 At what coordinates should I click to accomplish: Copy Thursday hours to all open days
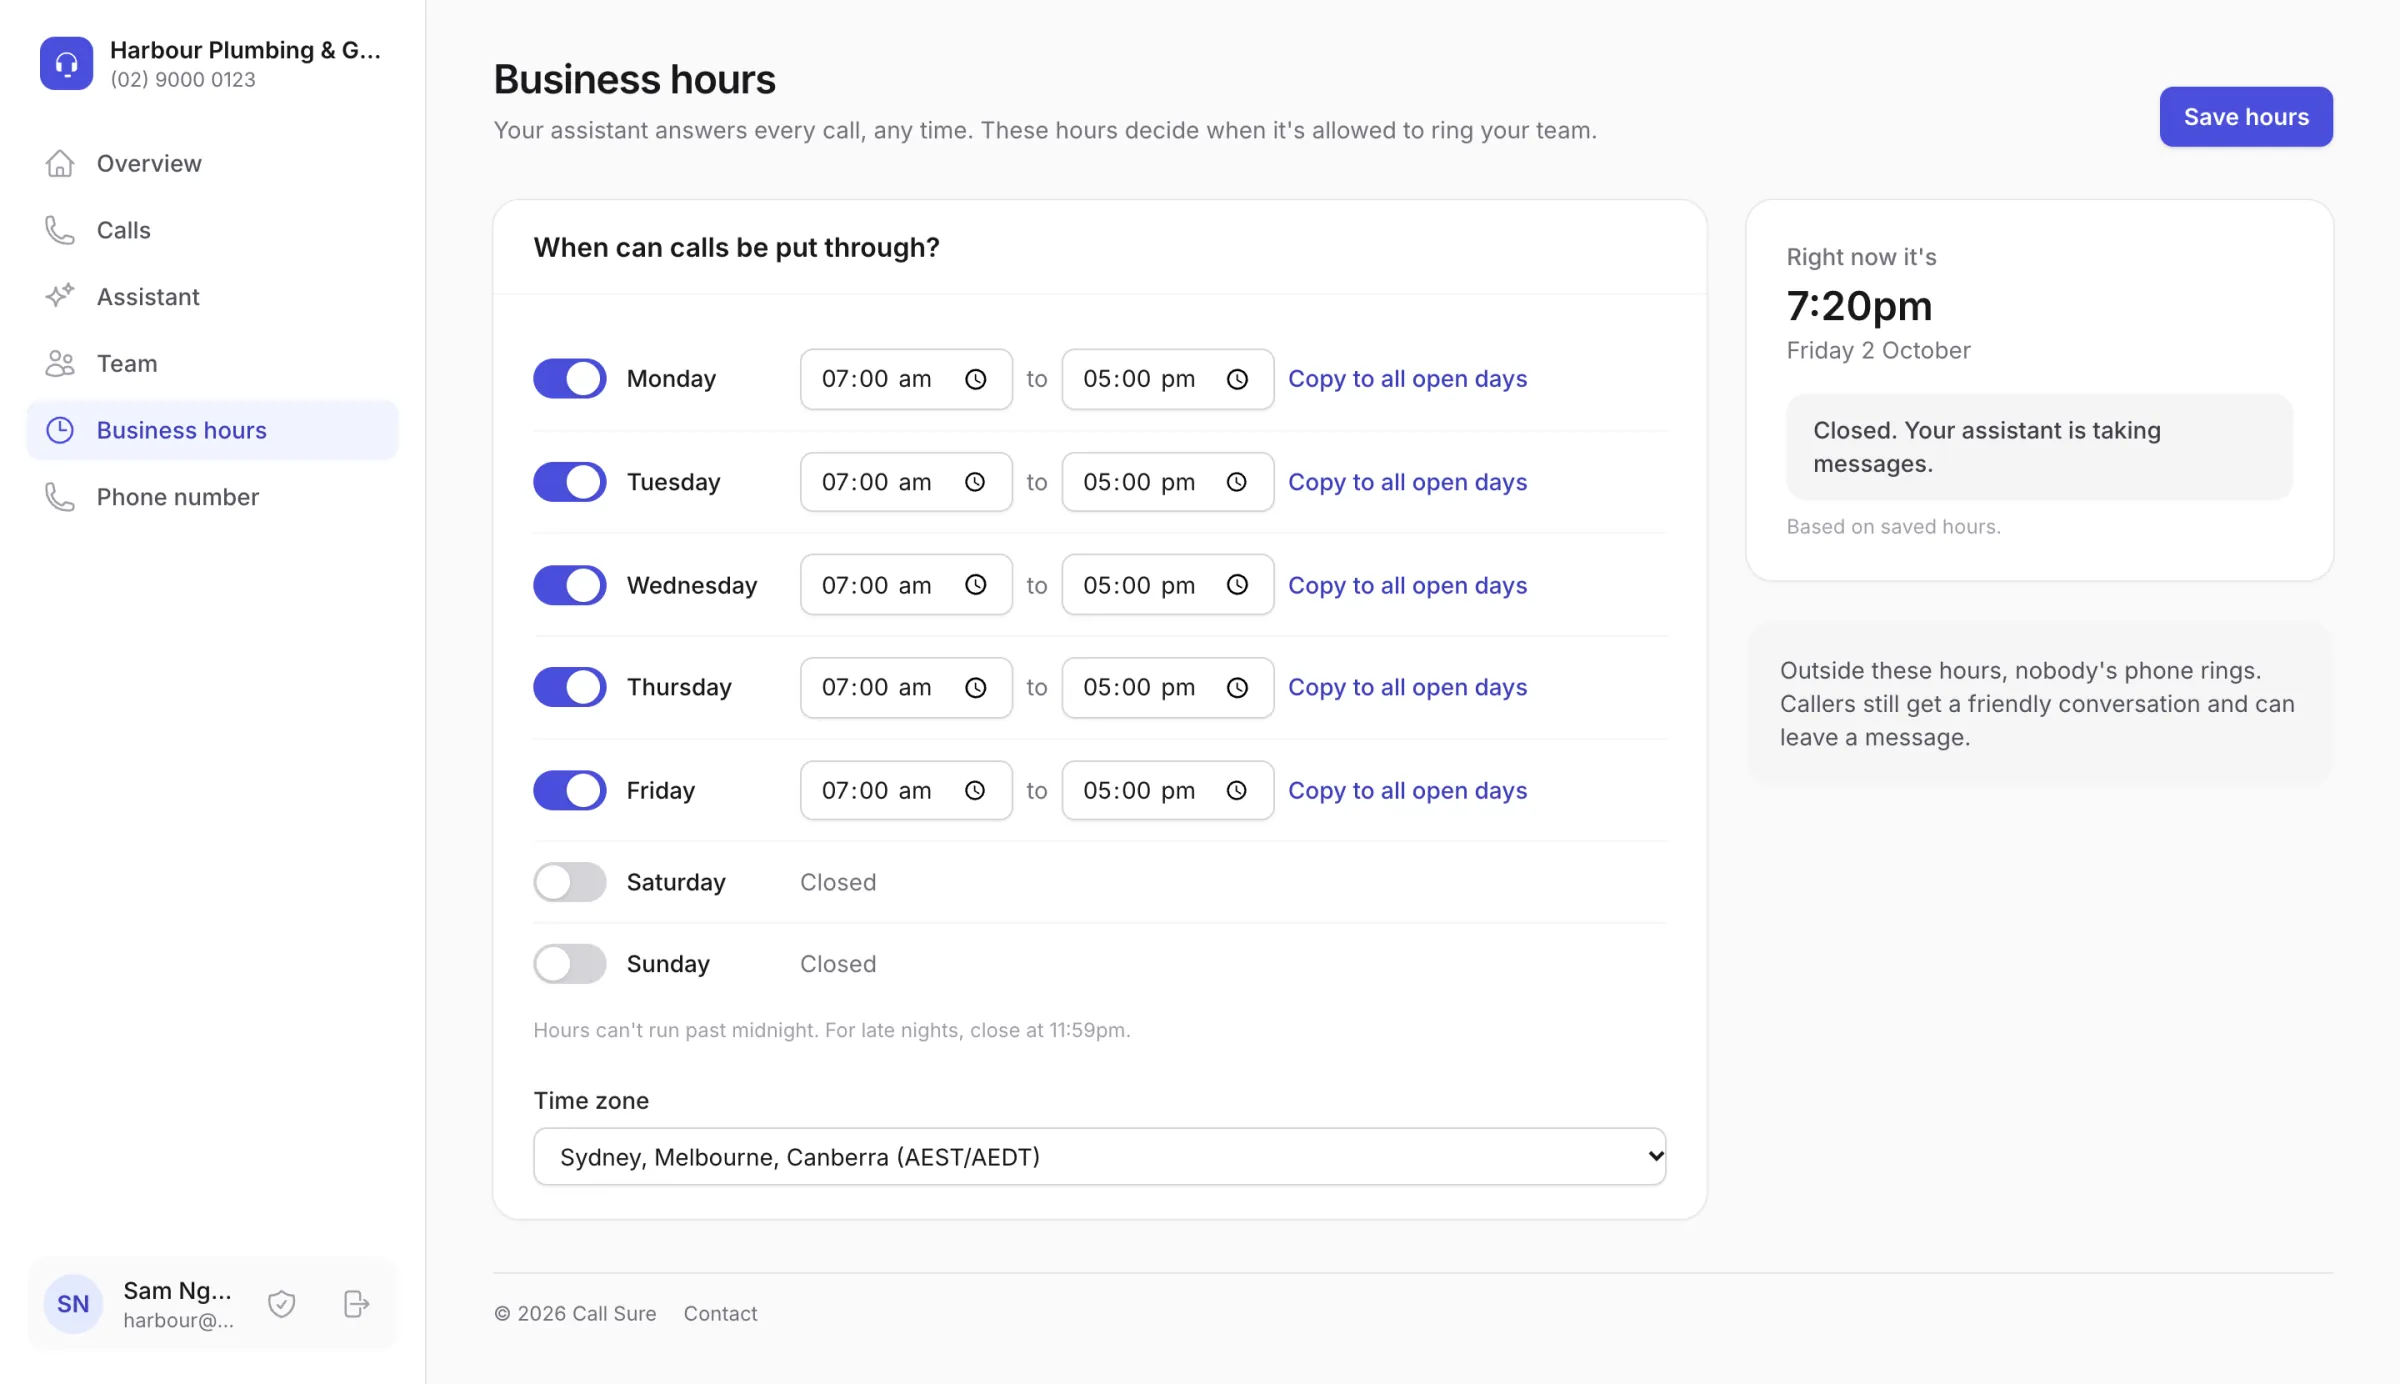(x=1407, y=688)
